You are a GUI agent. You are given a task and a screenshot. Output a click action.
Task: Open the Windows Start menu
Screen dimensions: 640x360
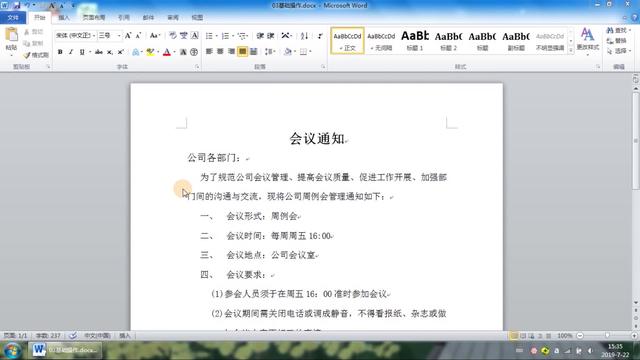click(x=12, y=351)
